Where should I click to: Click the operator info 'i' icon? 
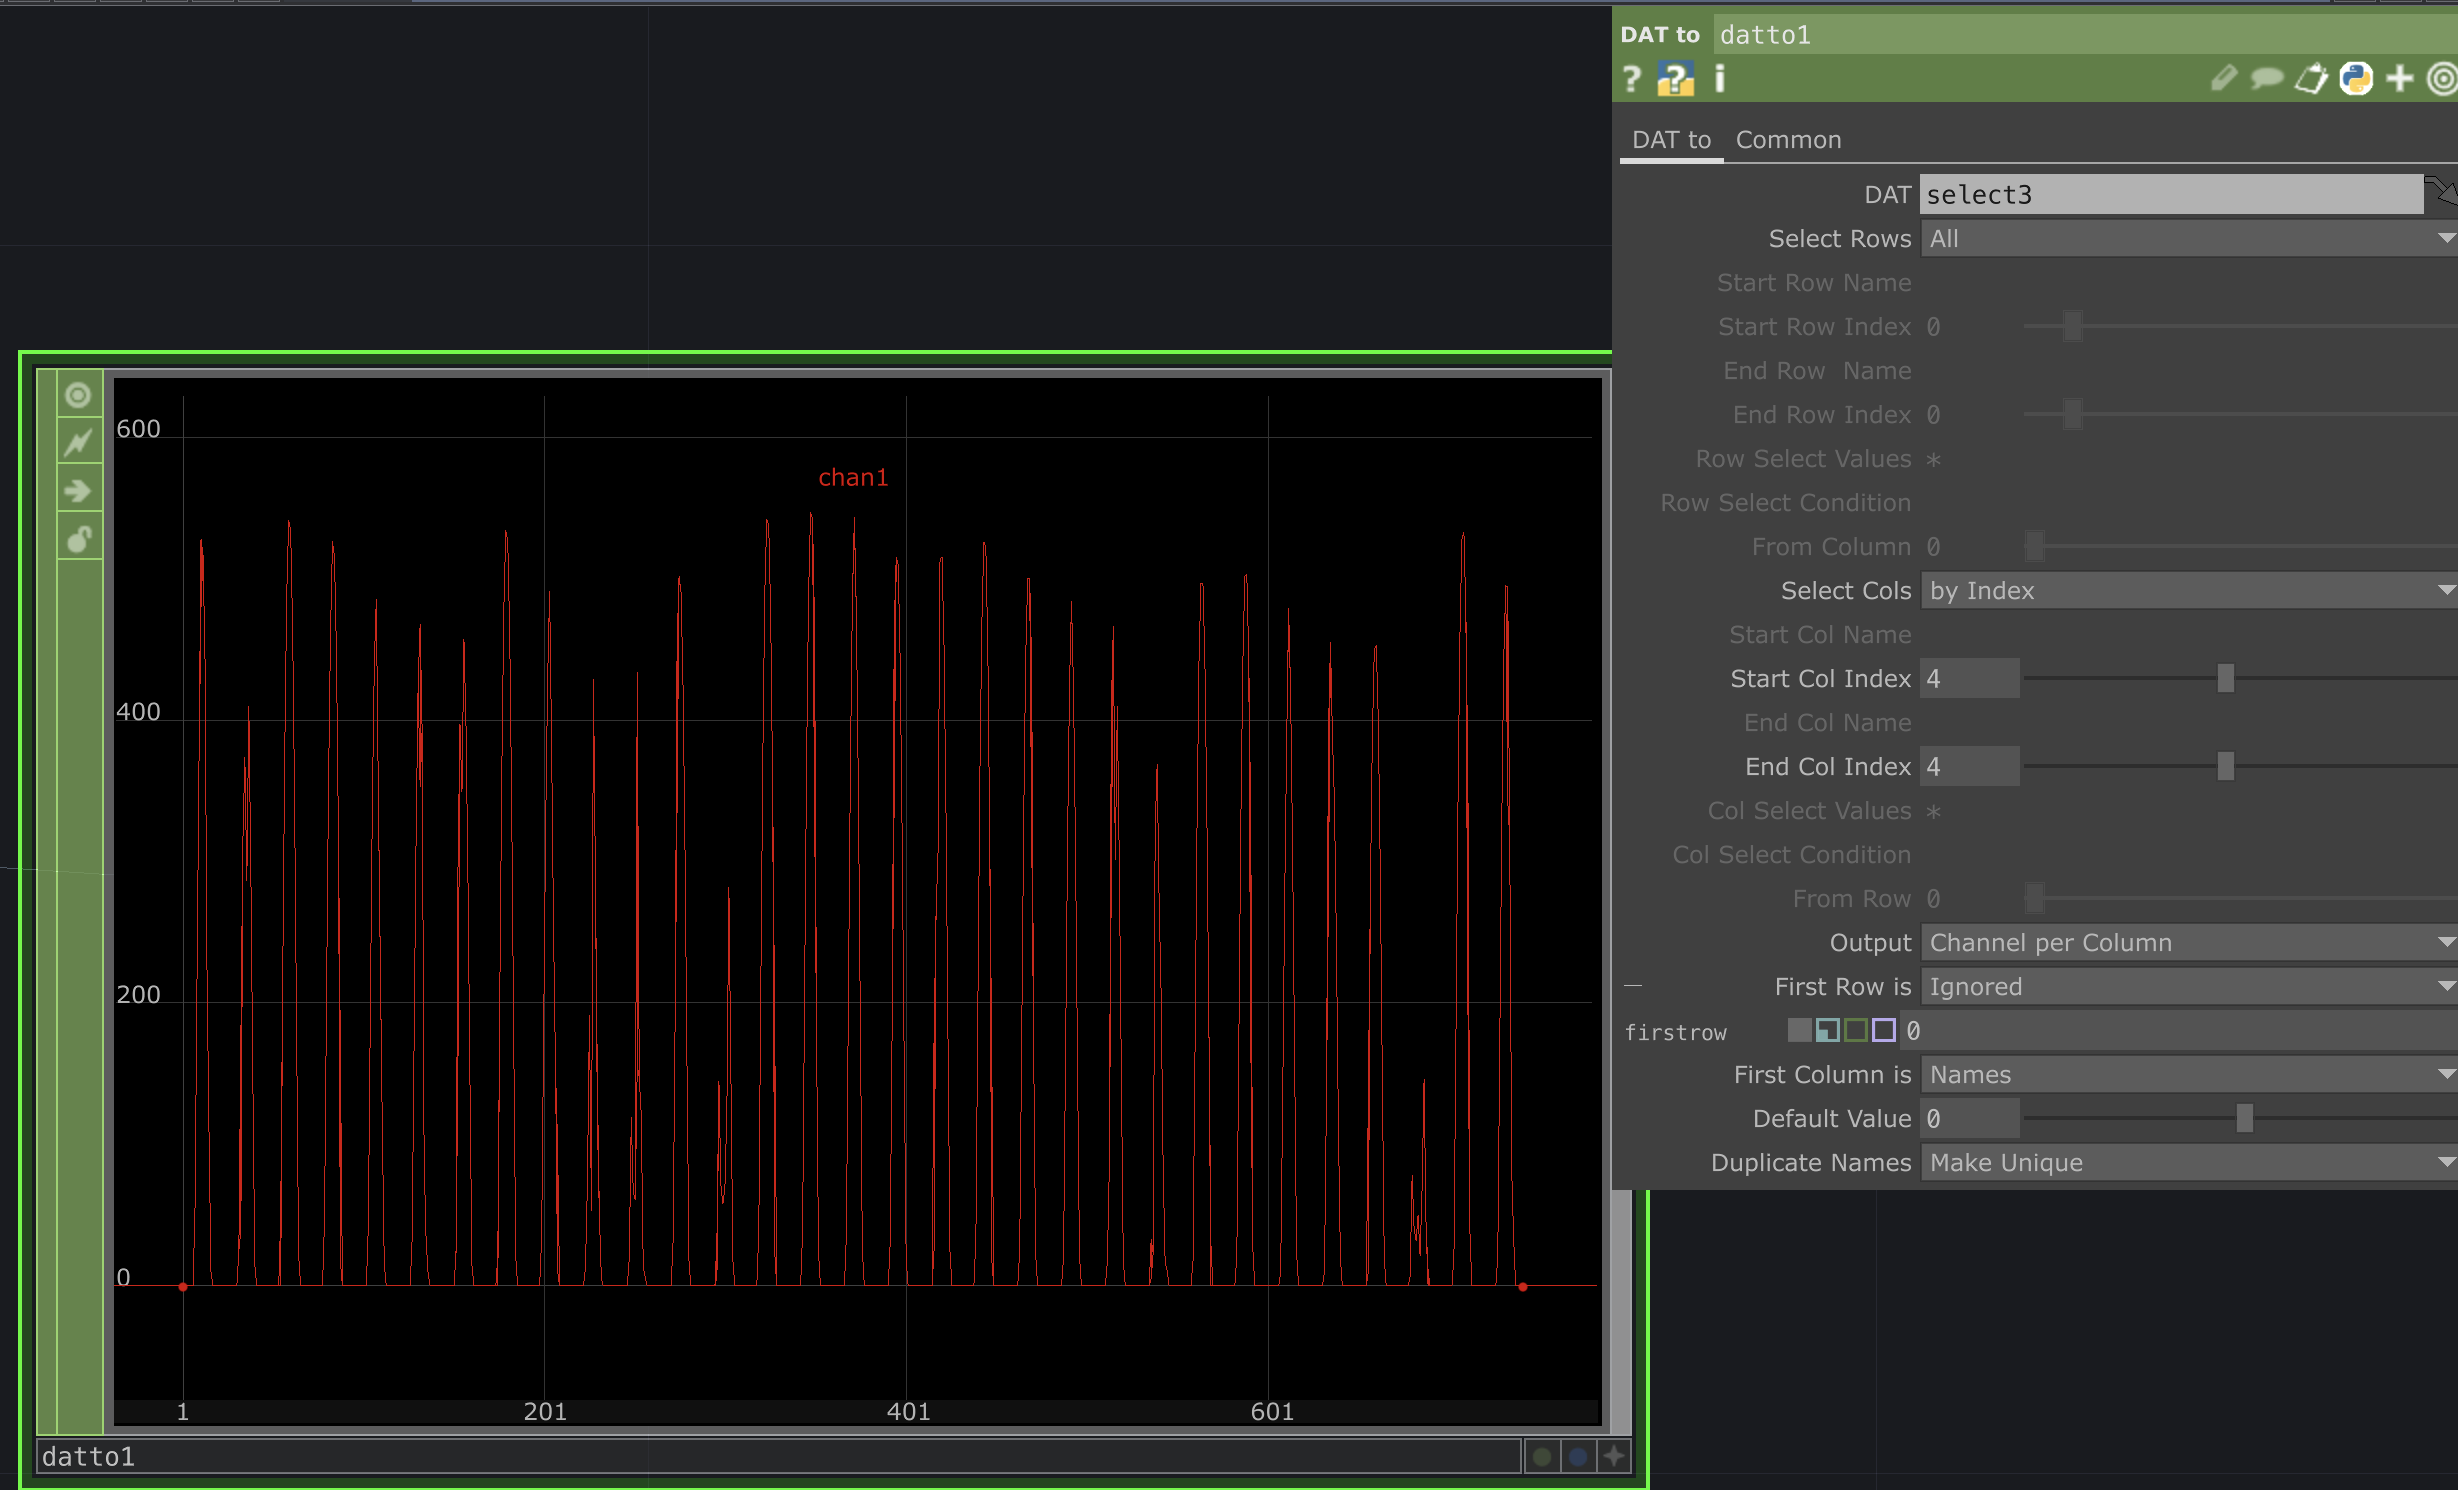pos(1720,78)
